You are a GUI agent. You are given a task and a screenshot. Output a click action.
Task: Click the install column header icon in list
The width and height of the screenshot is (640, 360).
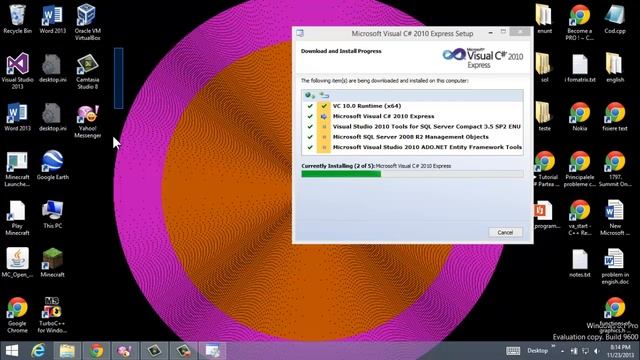click(x=324, y=95)
